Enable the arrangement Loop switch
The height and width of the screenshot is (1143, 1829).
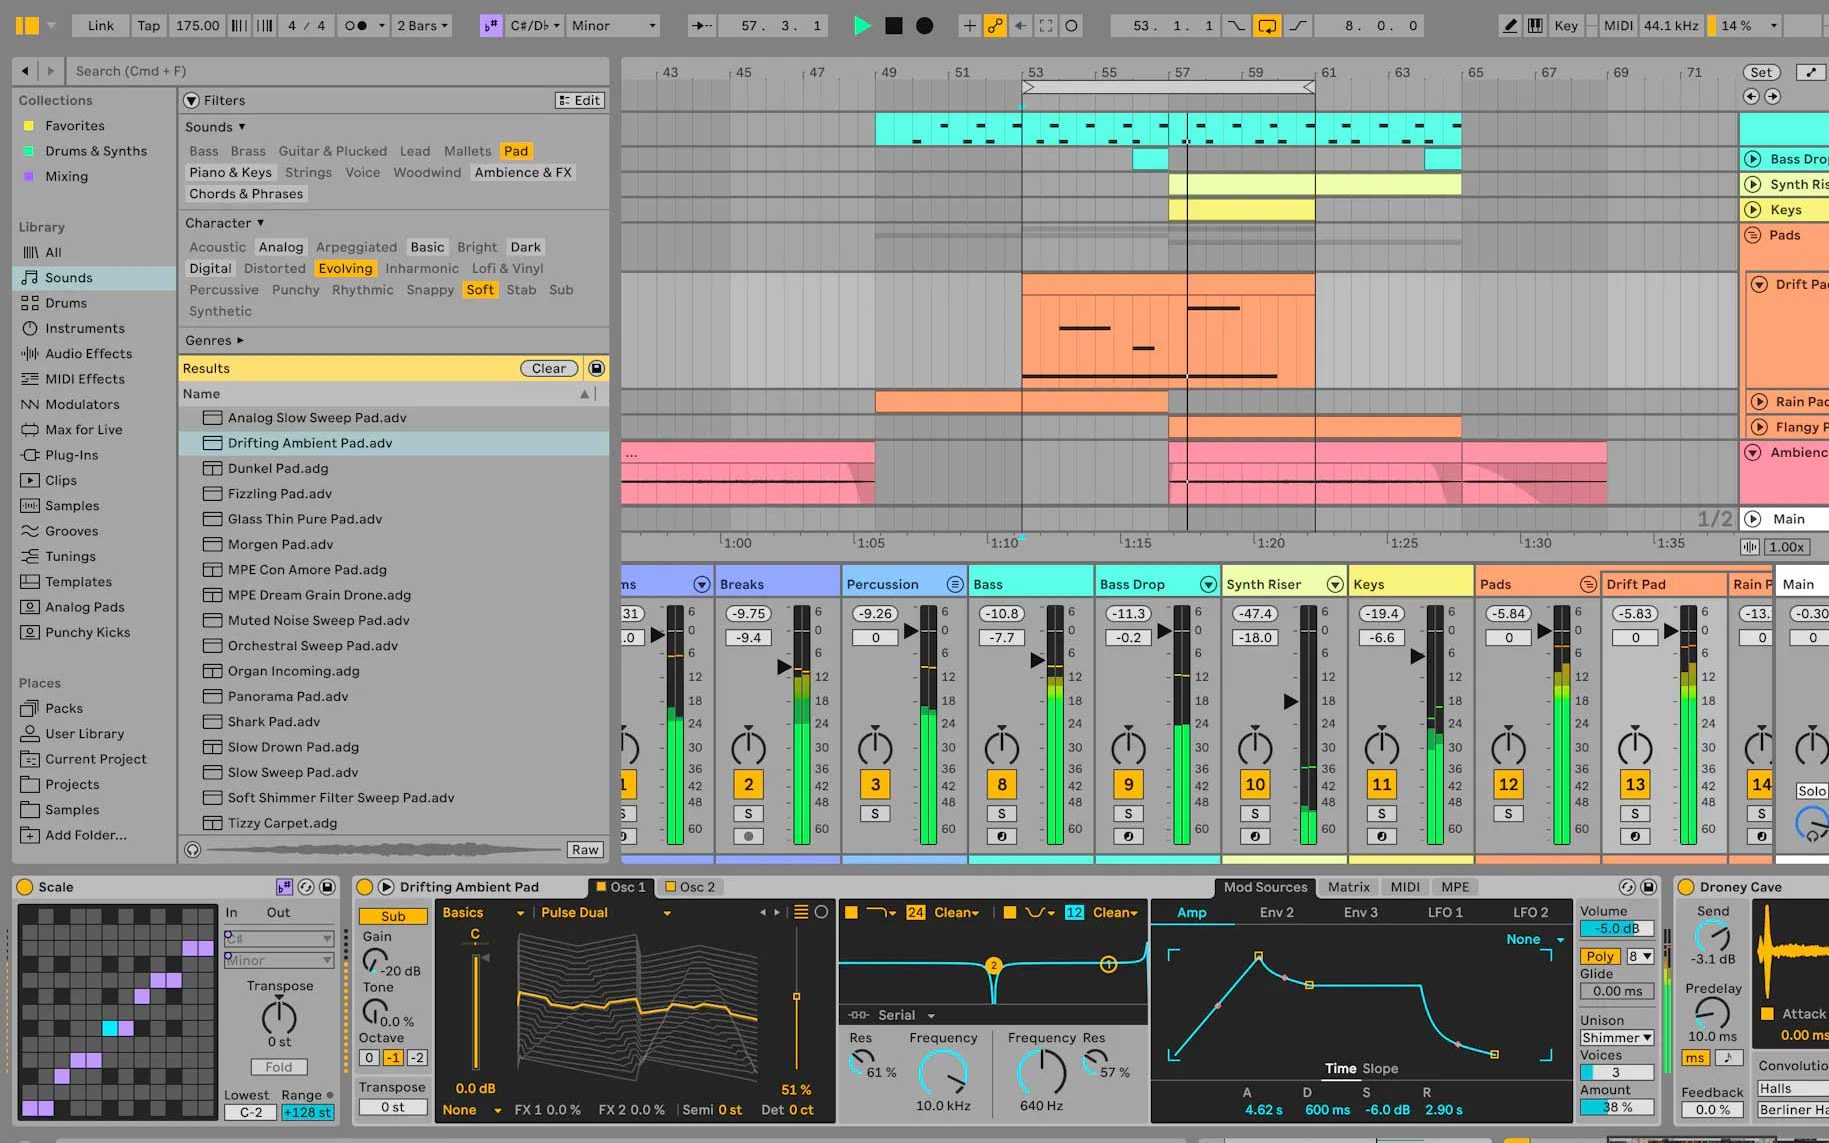point(1267,26)
